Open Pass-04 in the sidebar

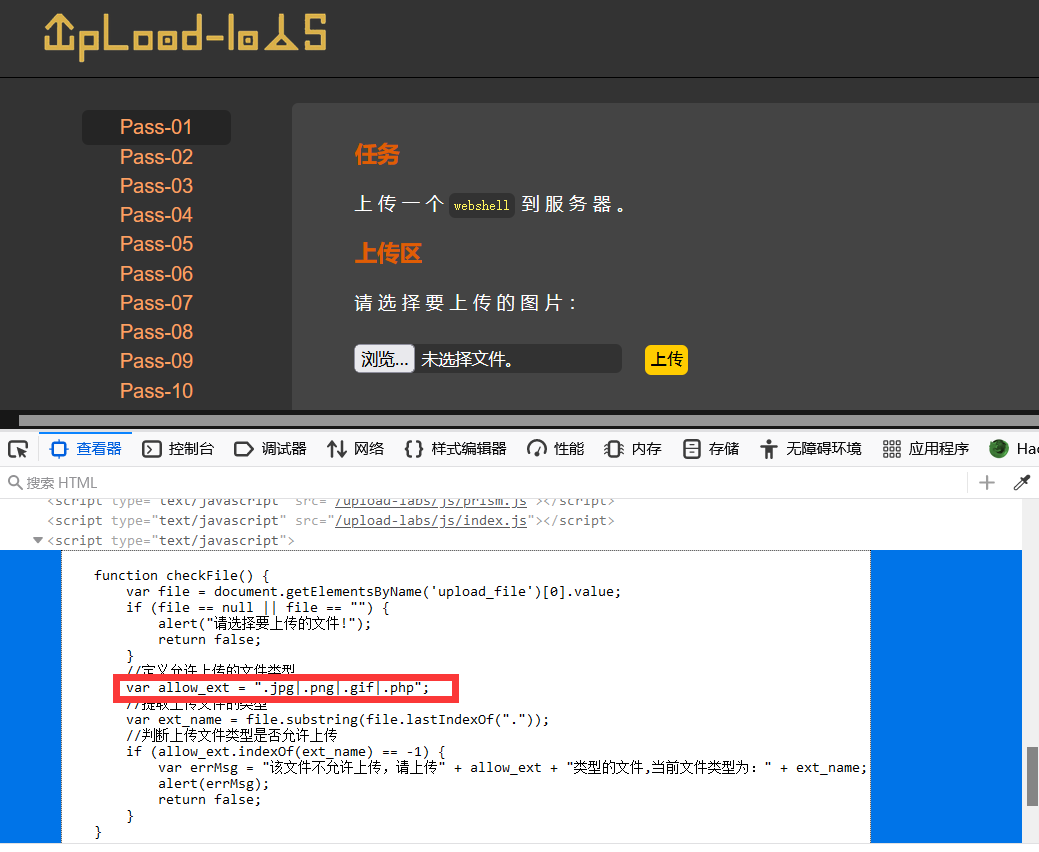click(x=156, y=215)
